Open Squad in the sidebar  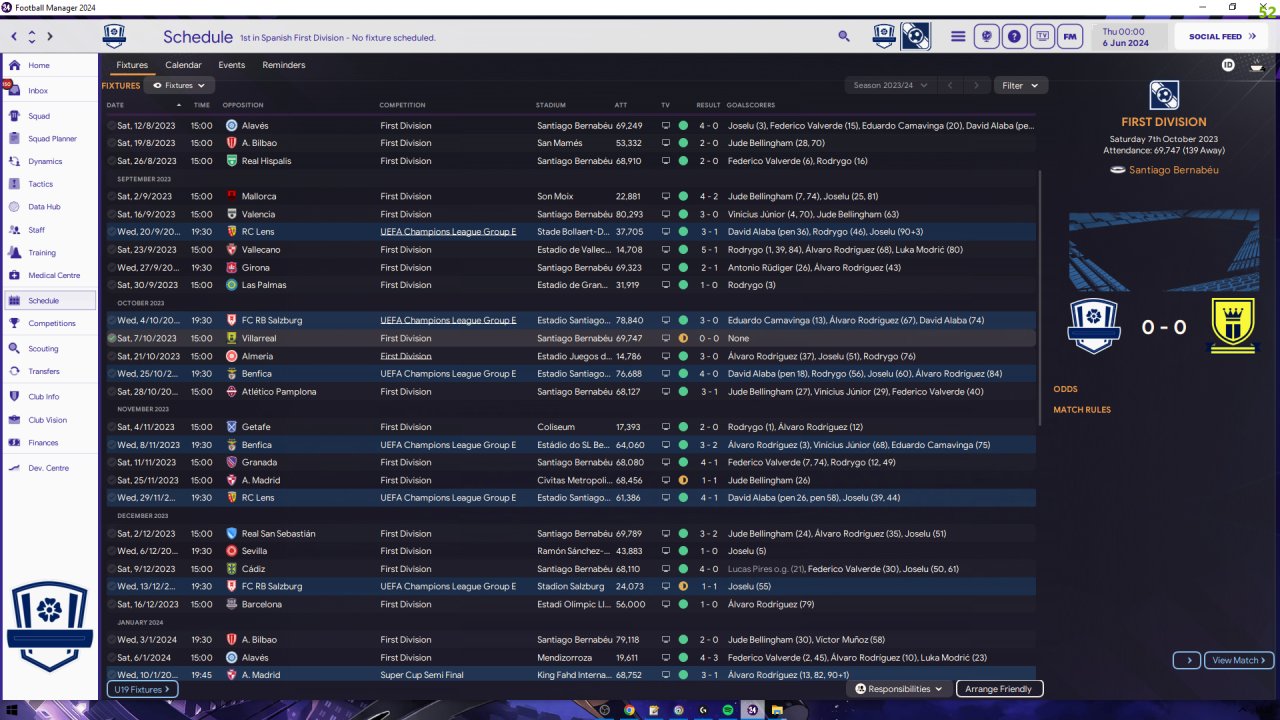click(x=50, y=116)
